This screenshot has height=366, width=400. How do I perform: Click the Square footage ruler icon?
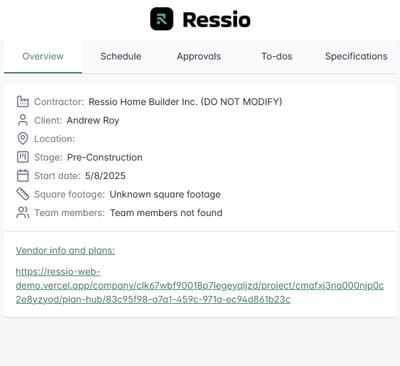point(23,194)
